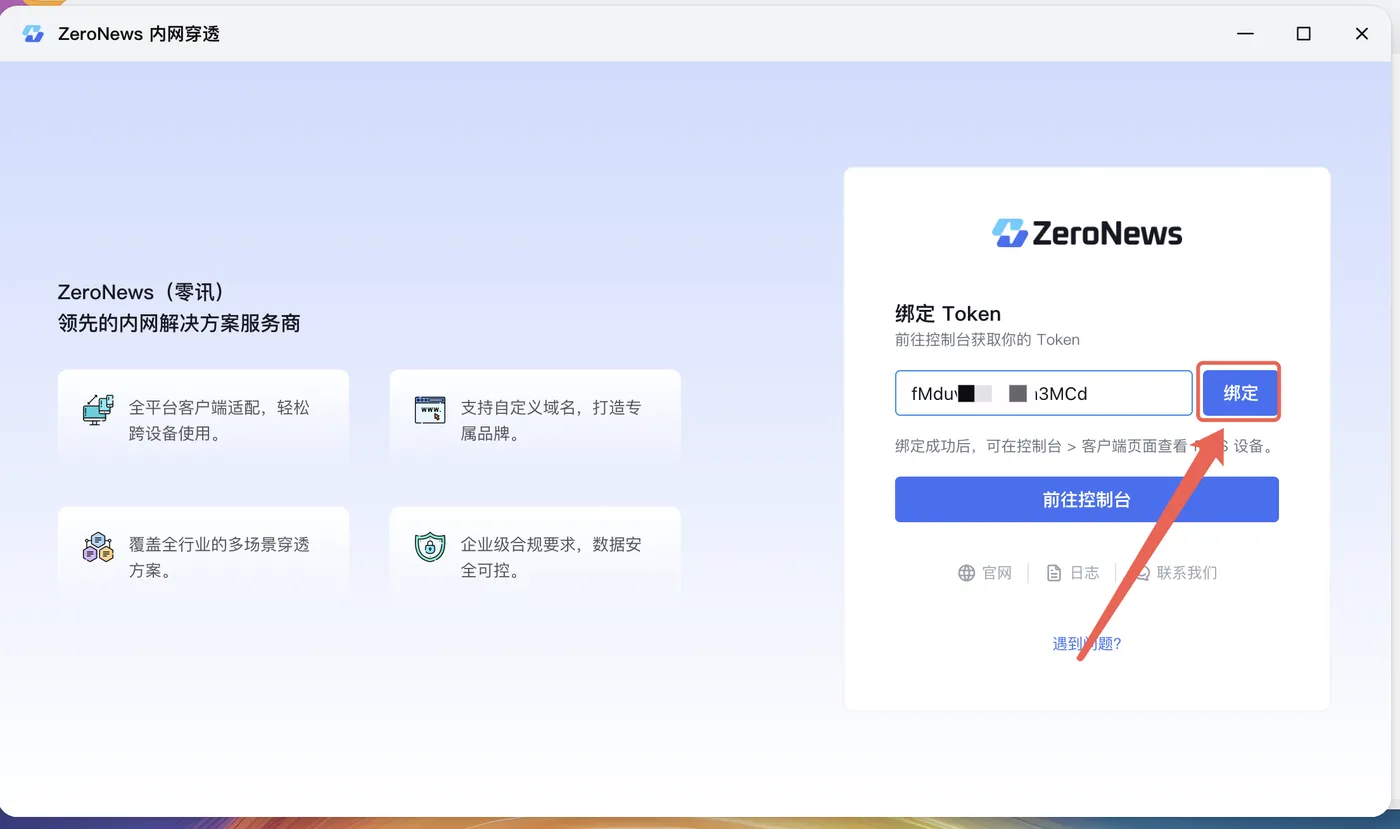1400x829 pixels.
Task: Click the large ZeroNews logo in login card
Action: tap(1087, 233)
